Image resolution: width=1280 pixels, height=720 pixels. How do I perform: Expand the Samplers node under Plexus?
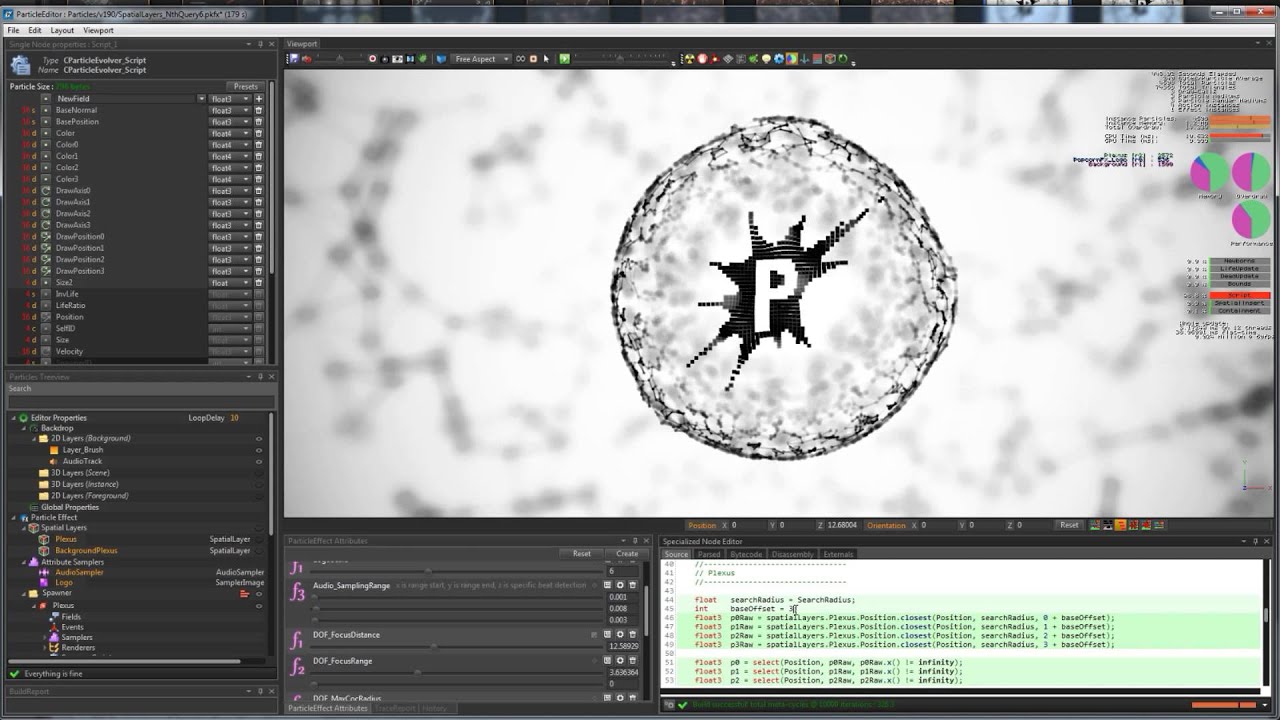(x=47, y=638)
